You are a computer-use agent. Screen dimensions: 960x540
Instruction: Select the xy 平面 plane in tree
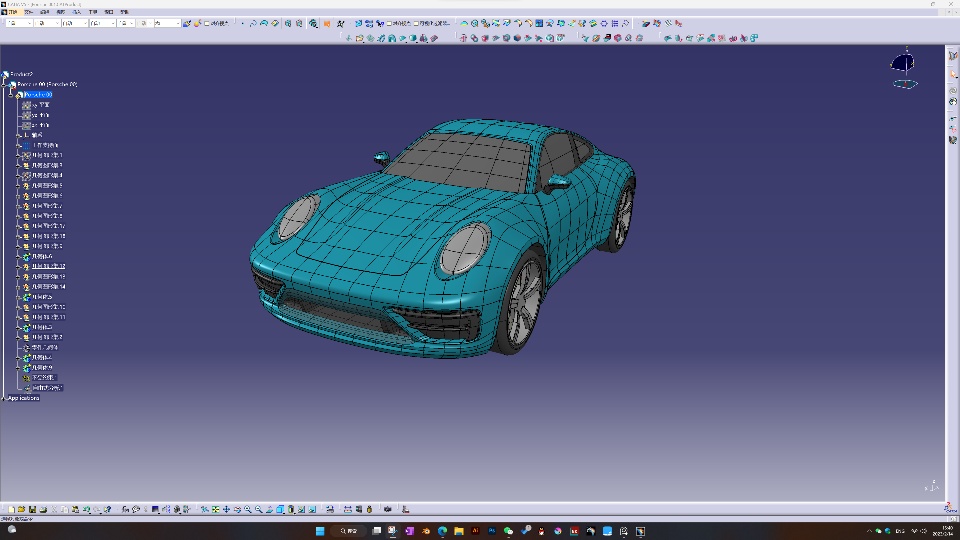40,105
